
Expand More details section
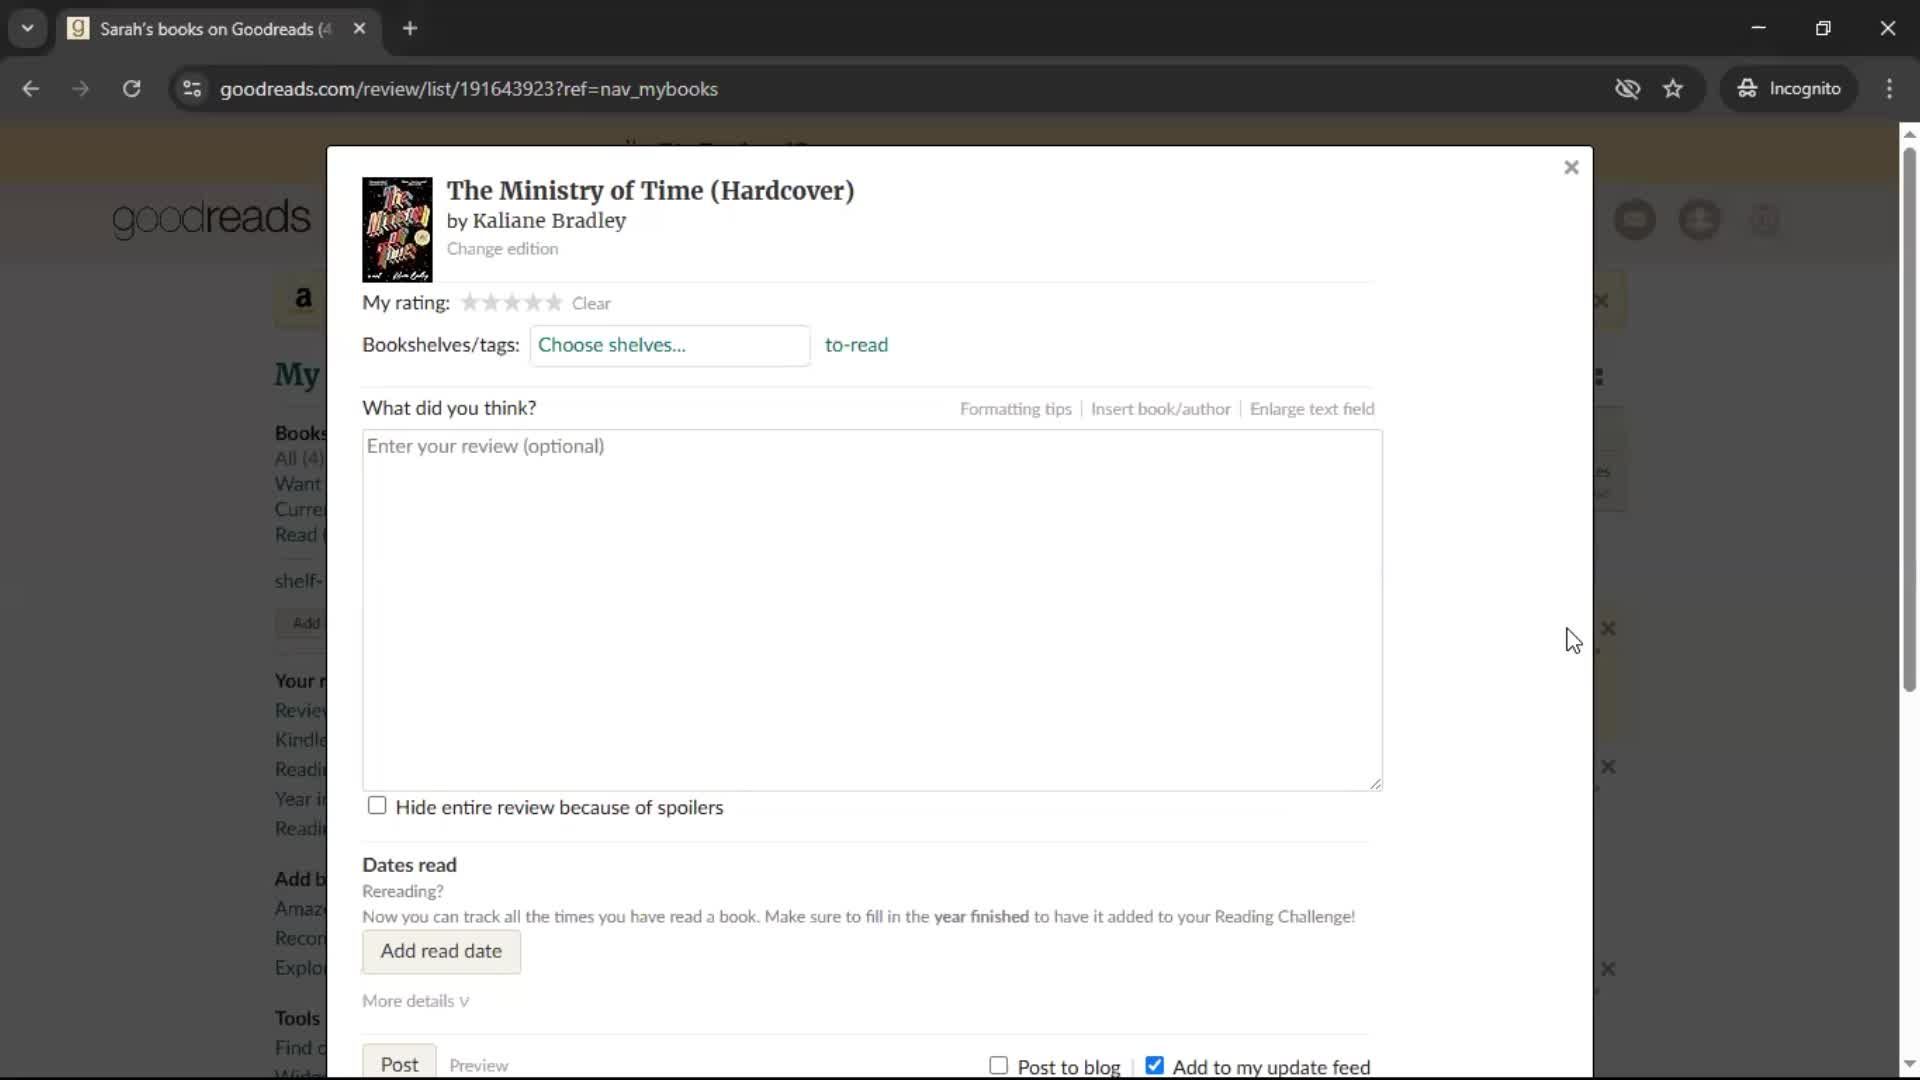(415, 1001)
